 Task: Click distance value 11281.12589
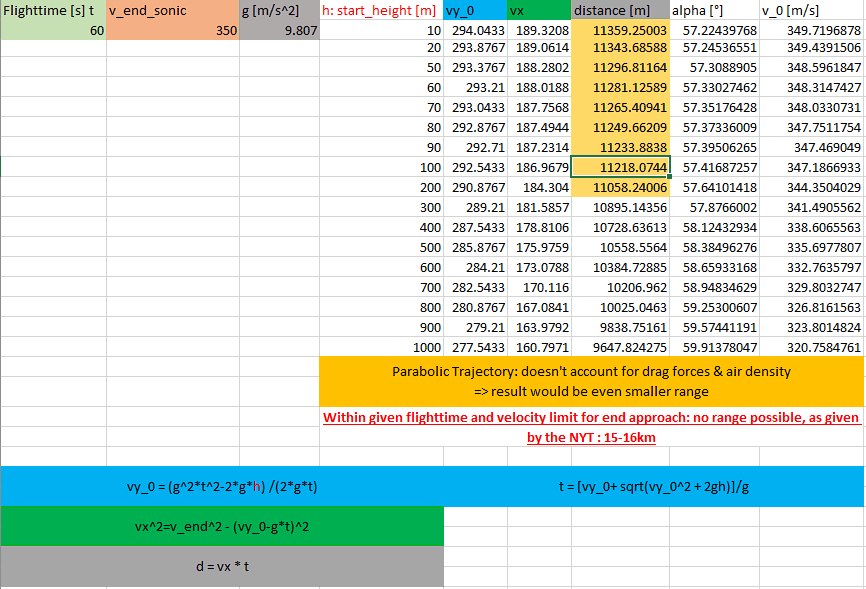tap(621, 87)
